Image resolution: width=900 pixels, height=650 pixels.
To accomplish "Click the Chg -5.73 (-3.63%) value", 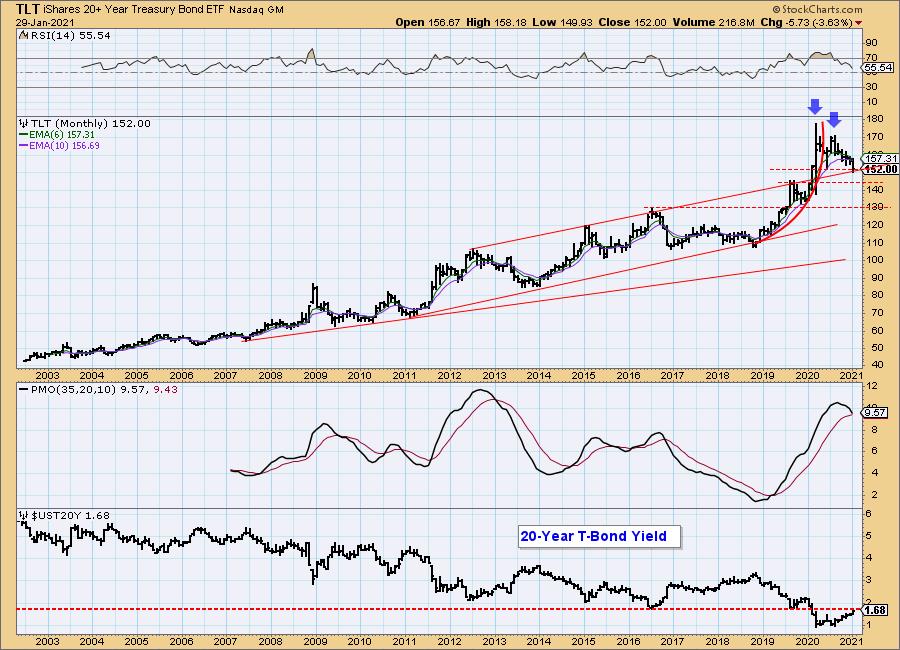I will pos(806,22).
